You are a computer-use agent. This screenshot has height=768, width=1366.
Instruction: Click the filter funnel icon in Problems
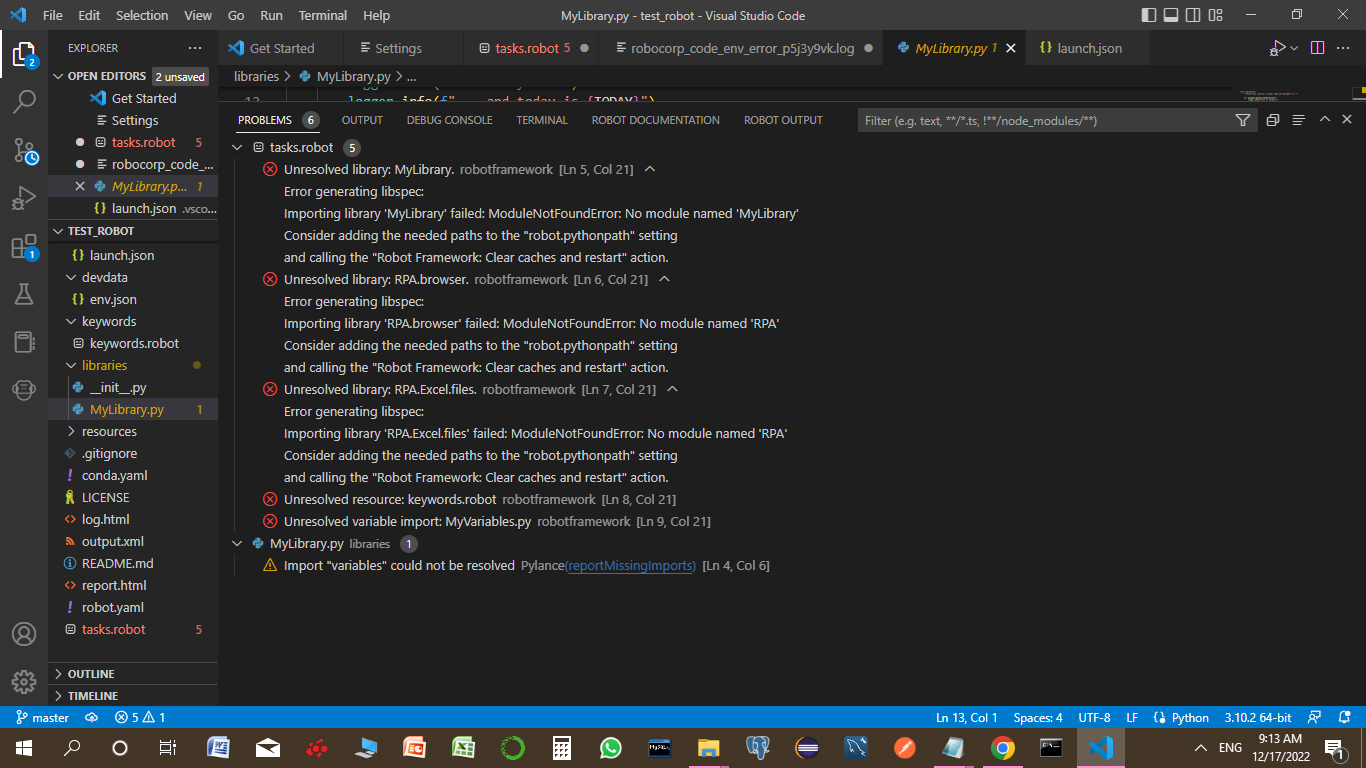click(1243, 120)
